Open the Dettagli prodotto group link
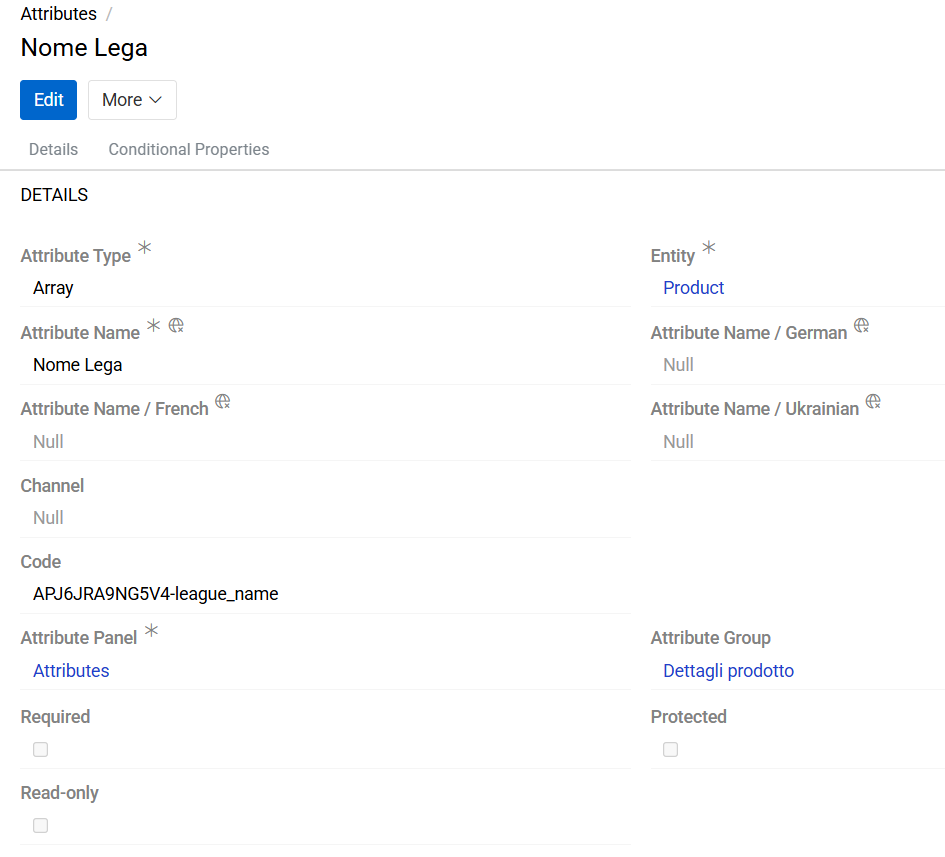Screen dimensions: 945x857 coord(728,671)
